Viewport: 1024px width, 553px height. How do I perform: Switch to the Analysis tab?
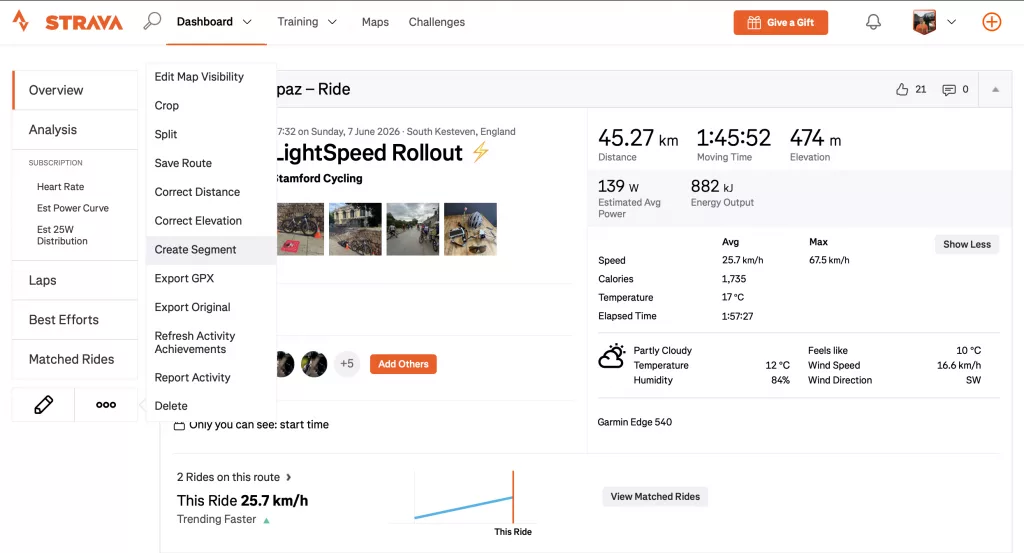(x=75, y=129)
